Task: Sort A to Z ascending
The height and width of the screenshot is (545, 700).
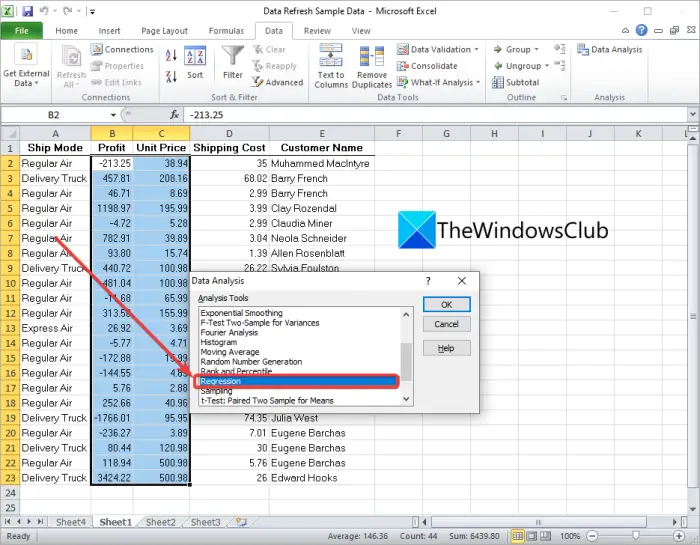Action: [x=171, y=55]
